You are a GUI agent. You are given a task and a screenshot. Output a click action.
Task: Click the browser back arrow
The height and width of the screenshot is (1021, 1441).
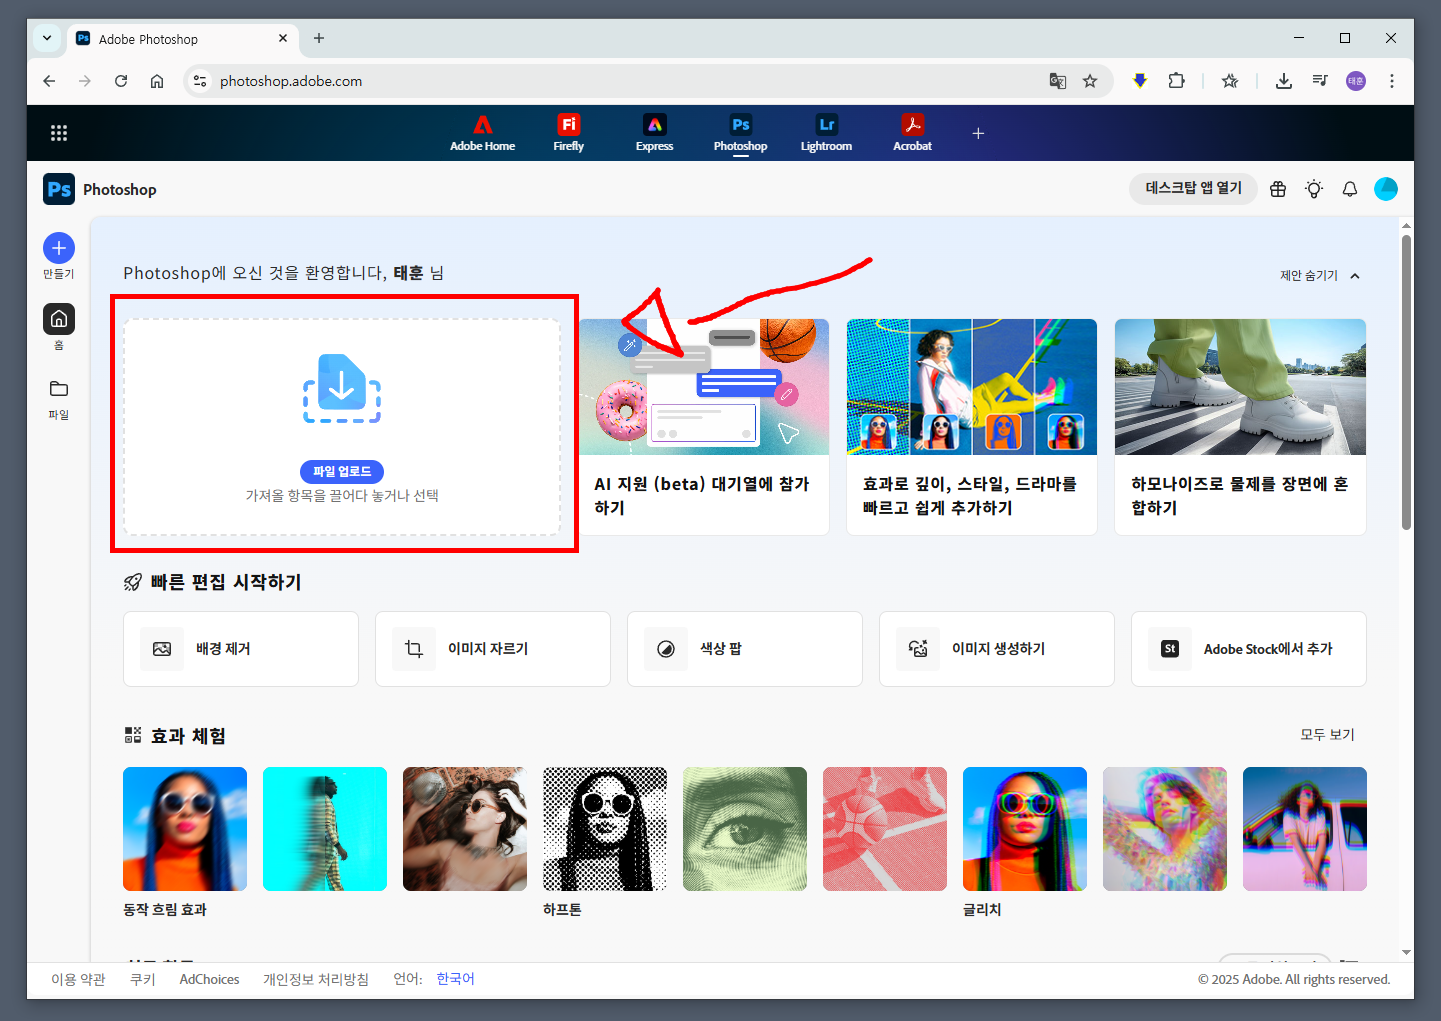(49, 81)
